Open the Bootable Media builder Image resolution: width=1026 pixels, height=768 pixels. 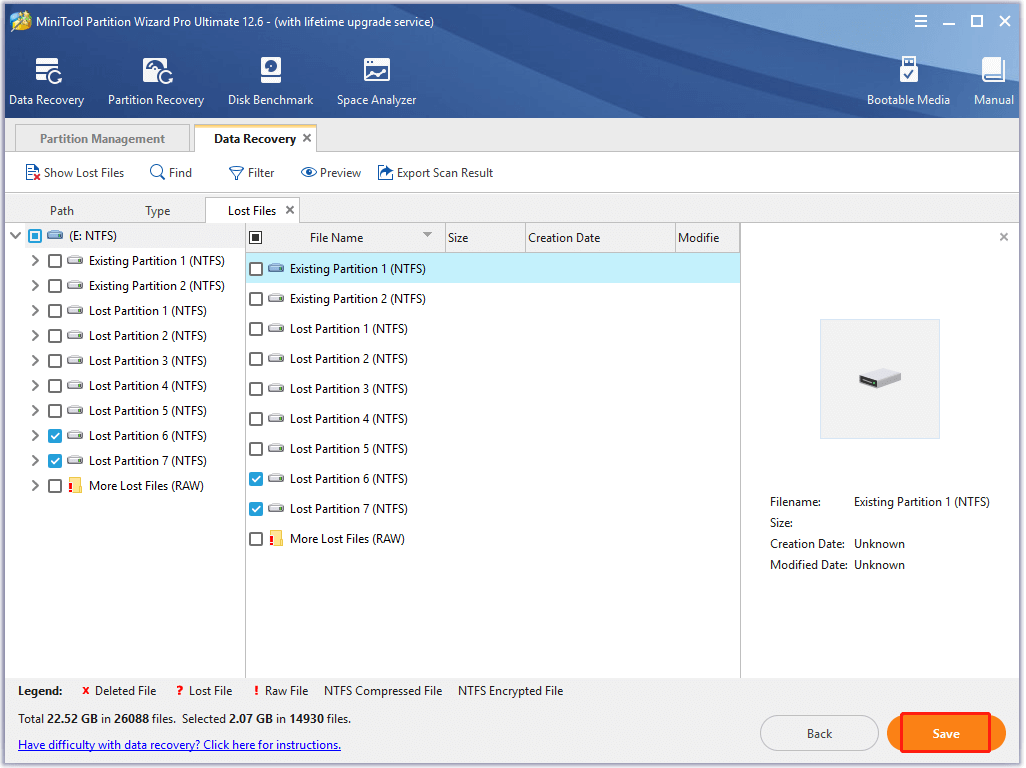[x=908, y=70]
